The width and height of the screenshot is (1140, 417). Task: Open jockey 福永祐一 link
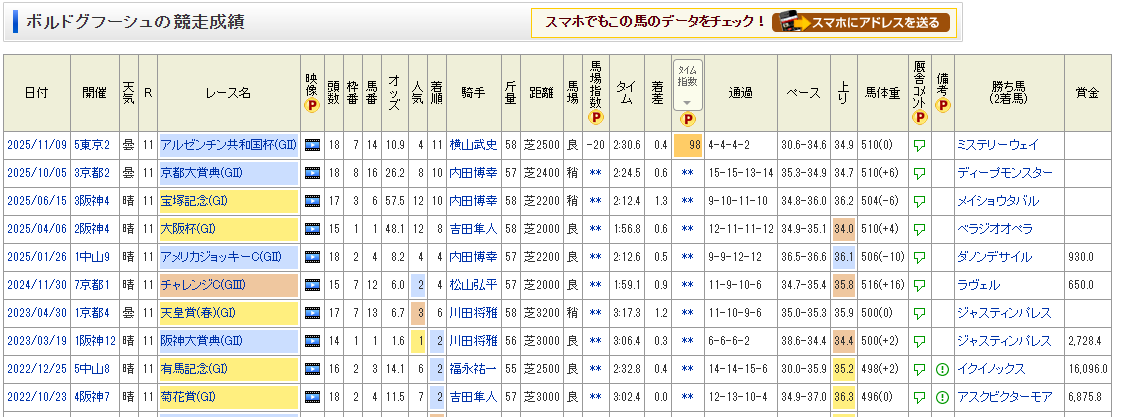pyautogui.click(x=472, y=369)
